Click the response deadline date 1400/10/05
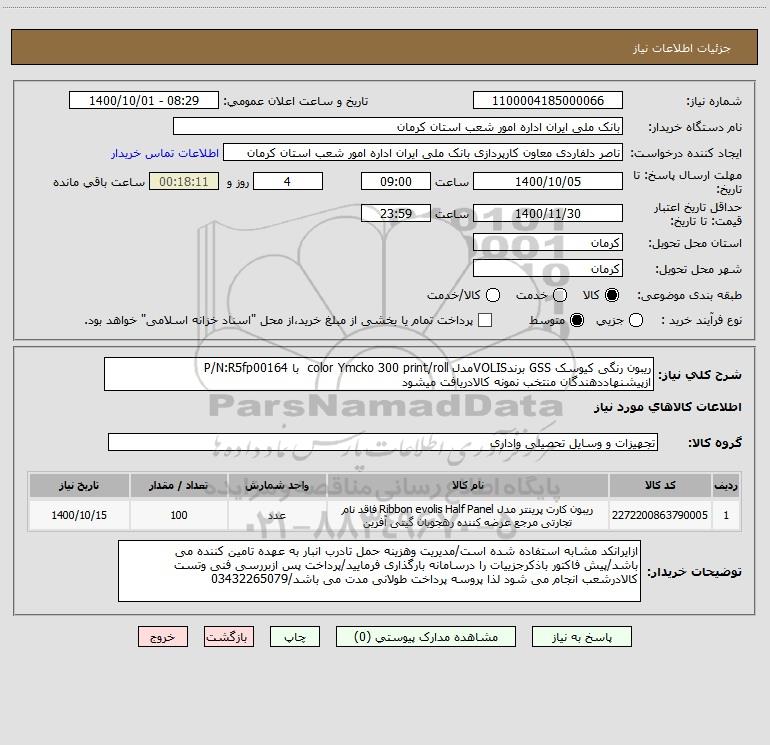The image size is (770, 745). coord(548,182)
